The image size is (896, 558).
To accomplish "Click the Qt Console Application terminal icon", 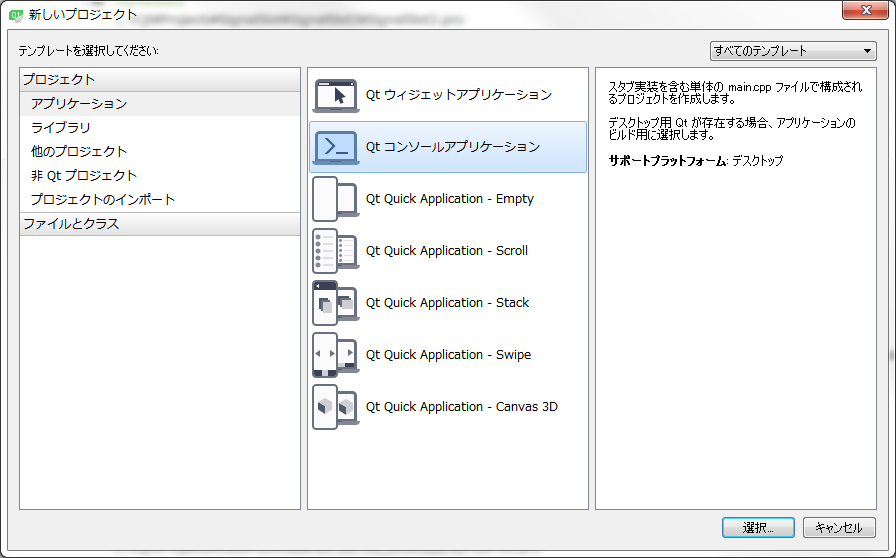I will [336, 148].
